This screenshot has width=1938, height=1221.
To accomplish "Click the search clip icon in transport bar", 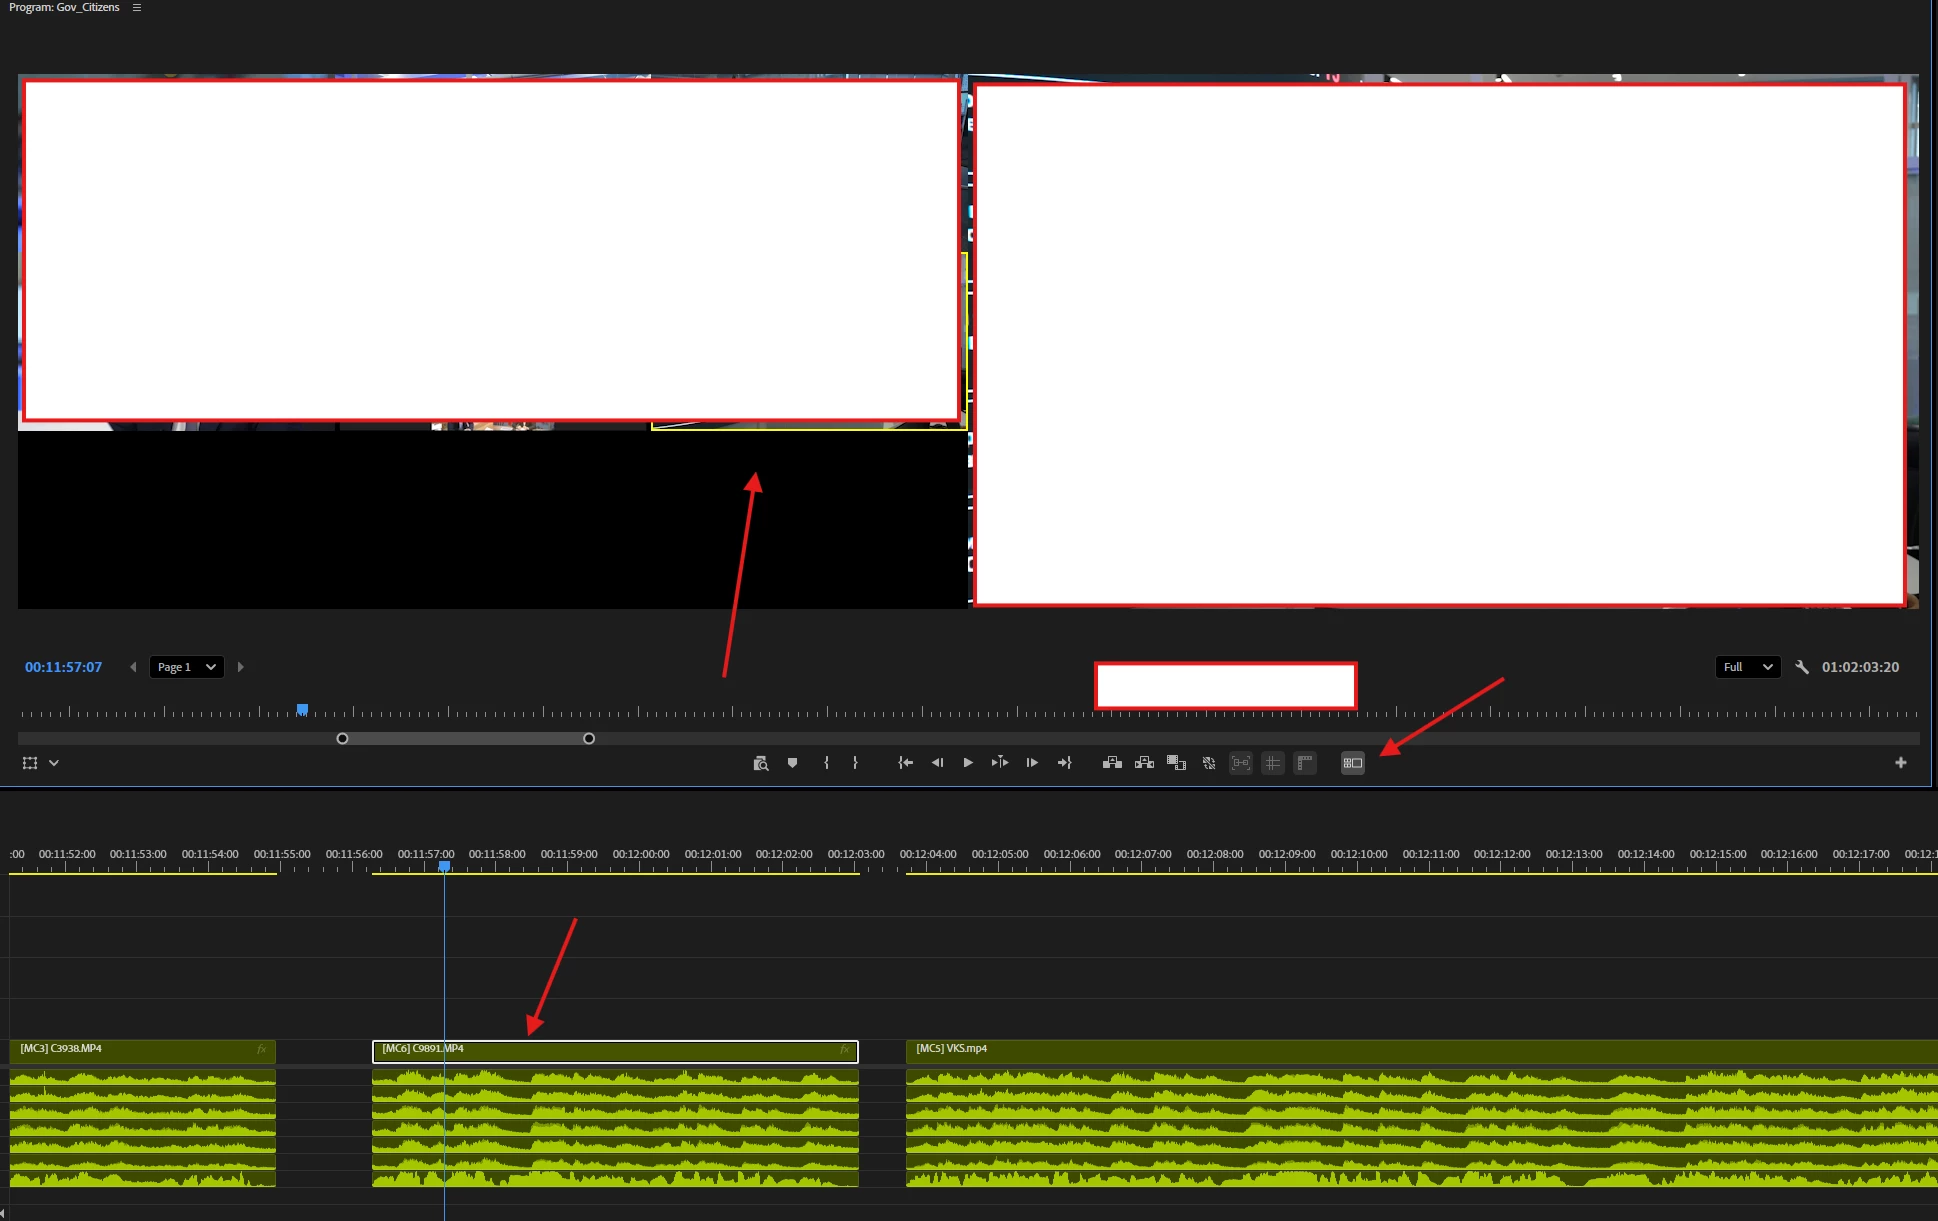I will point(760,763).
